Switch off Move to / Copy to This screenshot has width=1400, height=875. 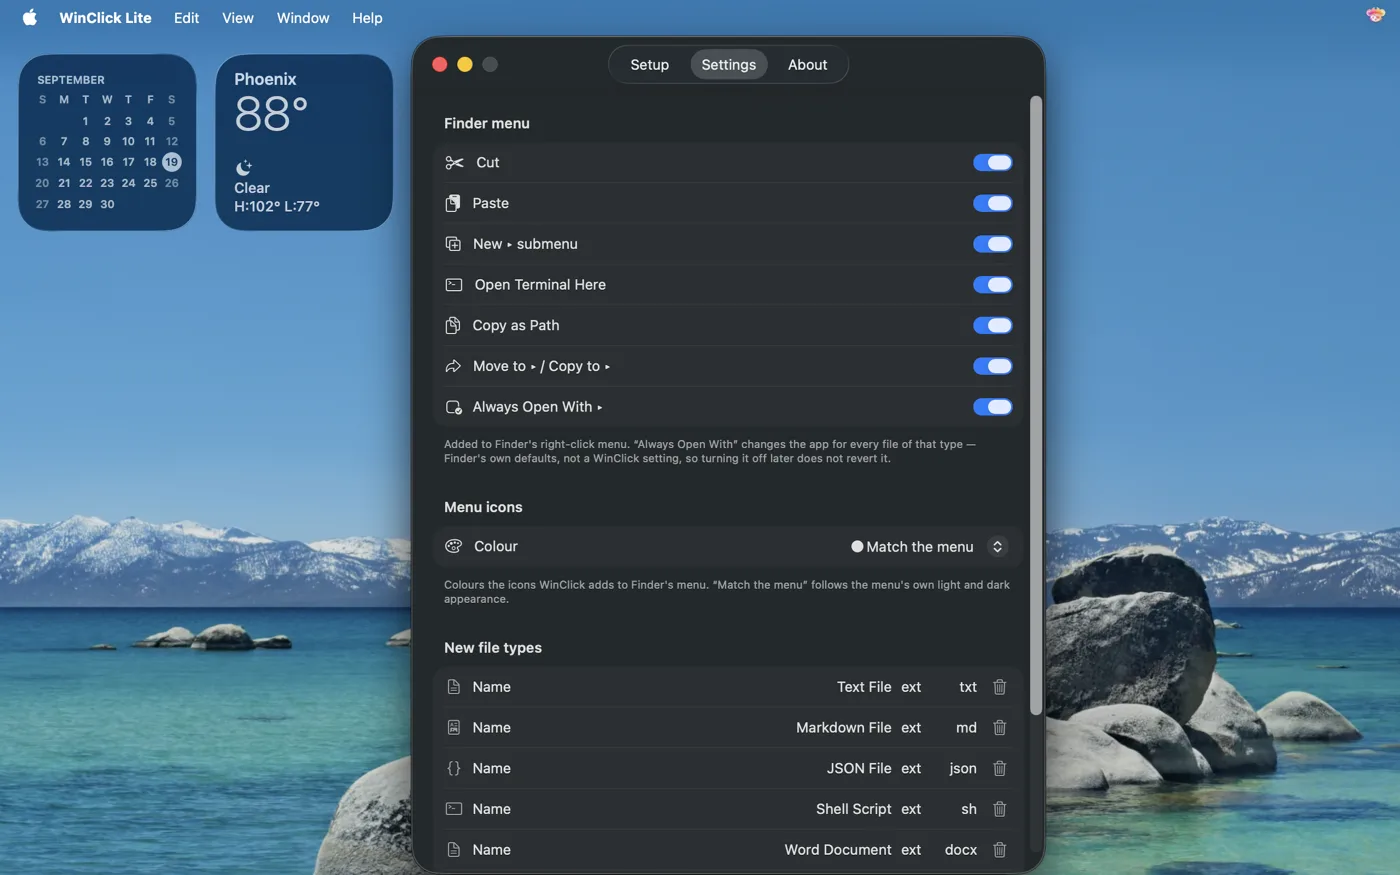click(993, 366)
